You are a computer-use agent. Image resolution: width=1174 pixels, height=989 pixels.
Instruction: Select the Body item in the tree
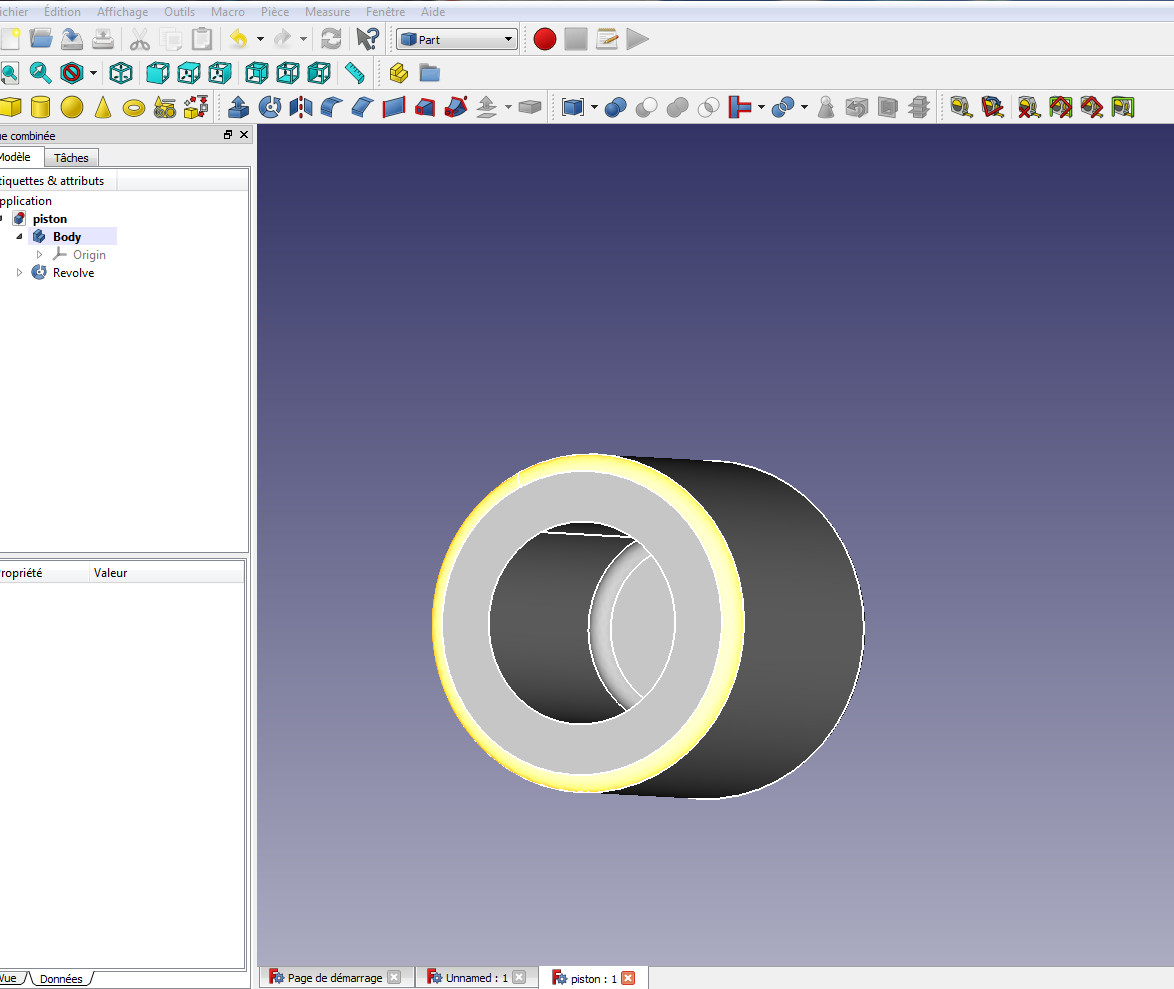(x=67, y=237)
